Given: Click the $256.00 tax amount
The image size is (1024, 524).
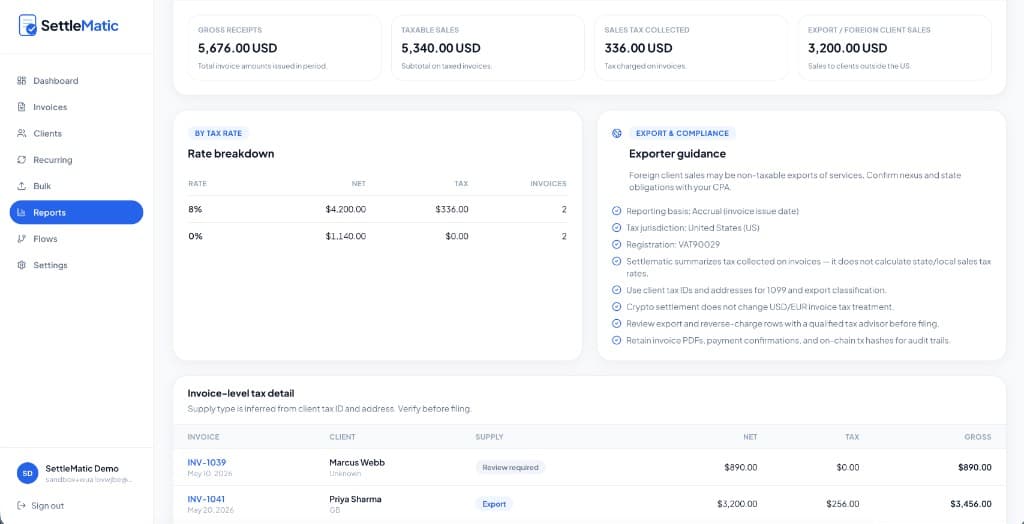Looking at the screenshot, I should (842, 504).
